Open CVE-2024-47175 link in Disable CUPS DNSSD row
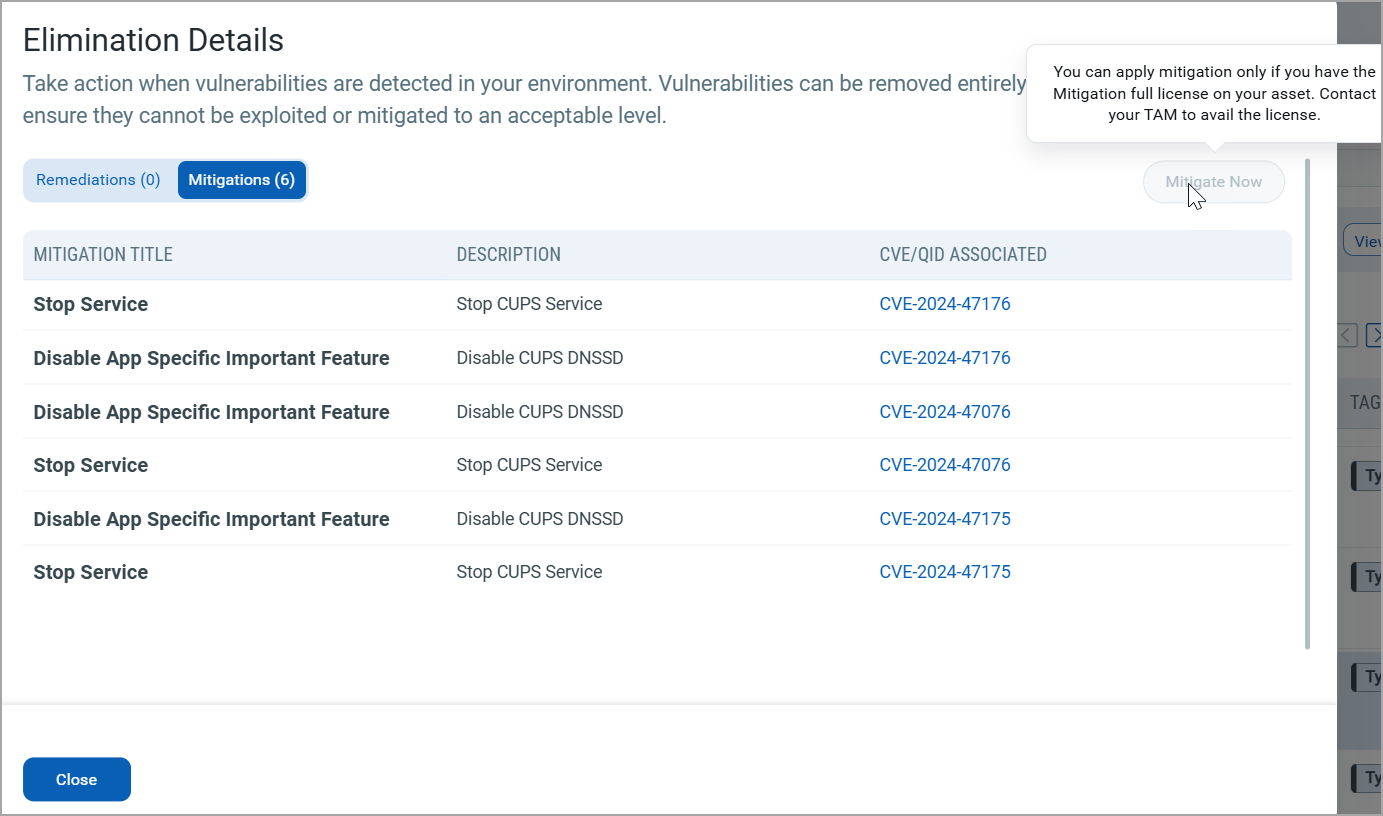This screenshot has width=1383, height=816. click(944, 519)
